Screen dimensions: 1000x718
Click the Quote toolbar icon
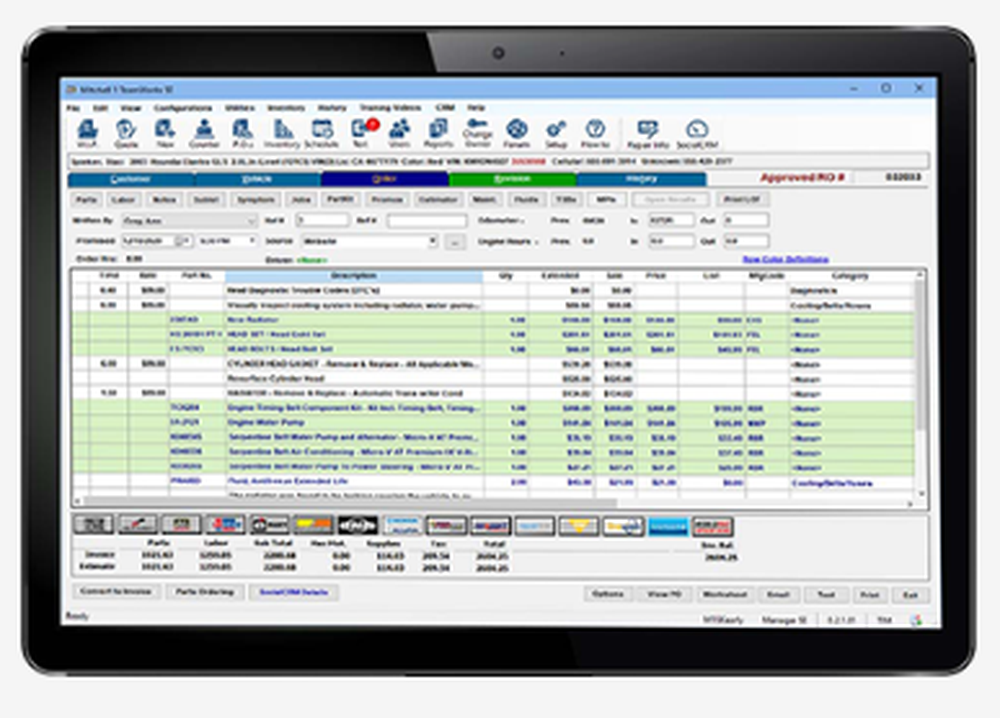click(126, 134)
